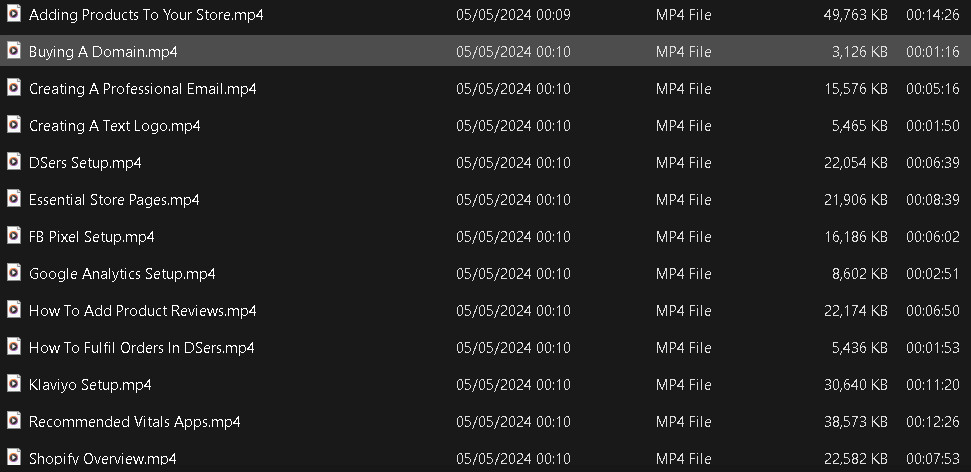Select the Shopify Overview.mp4 filename
This screenshot has height=472, width=971.
coord(102,458)
